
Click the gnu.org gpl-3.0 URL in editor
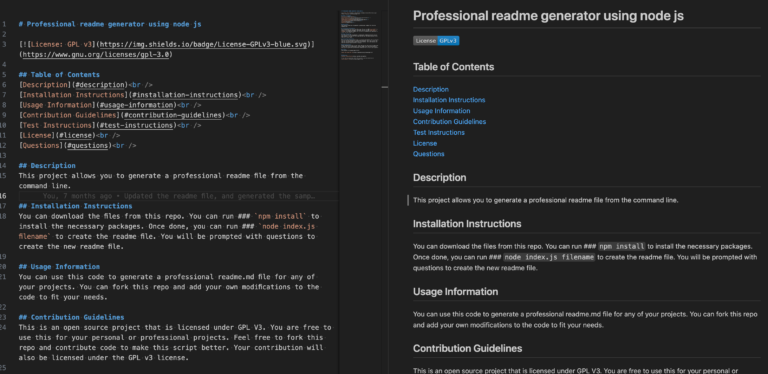pos(96,54)
